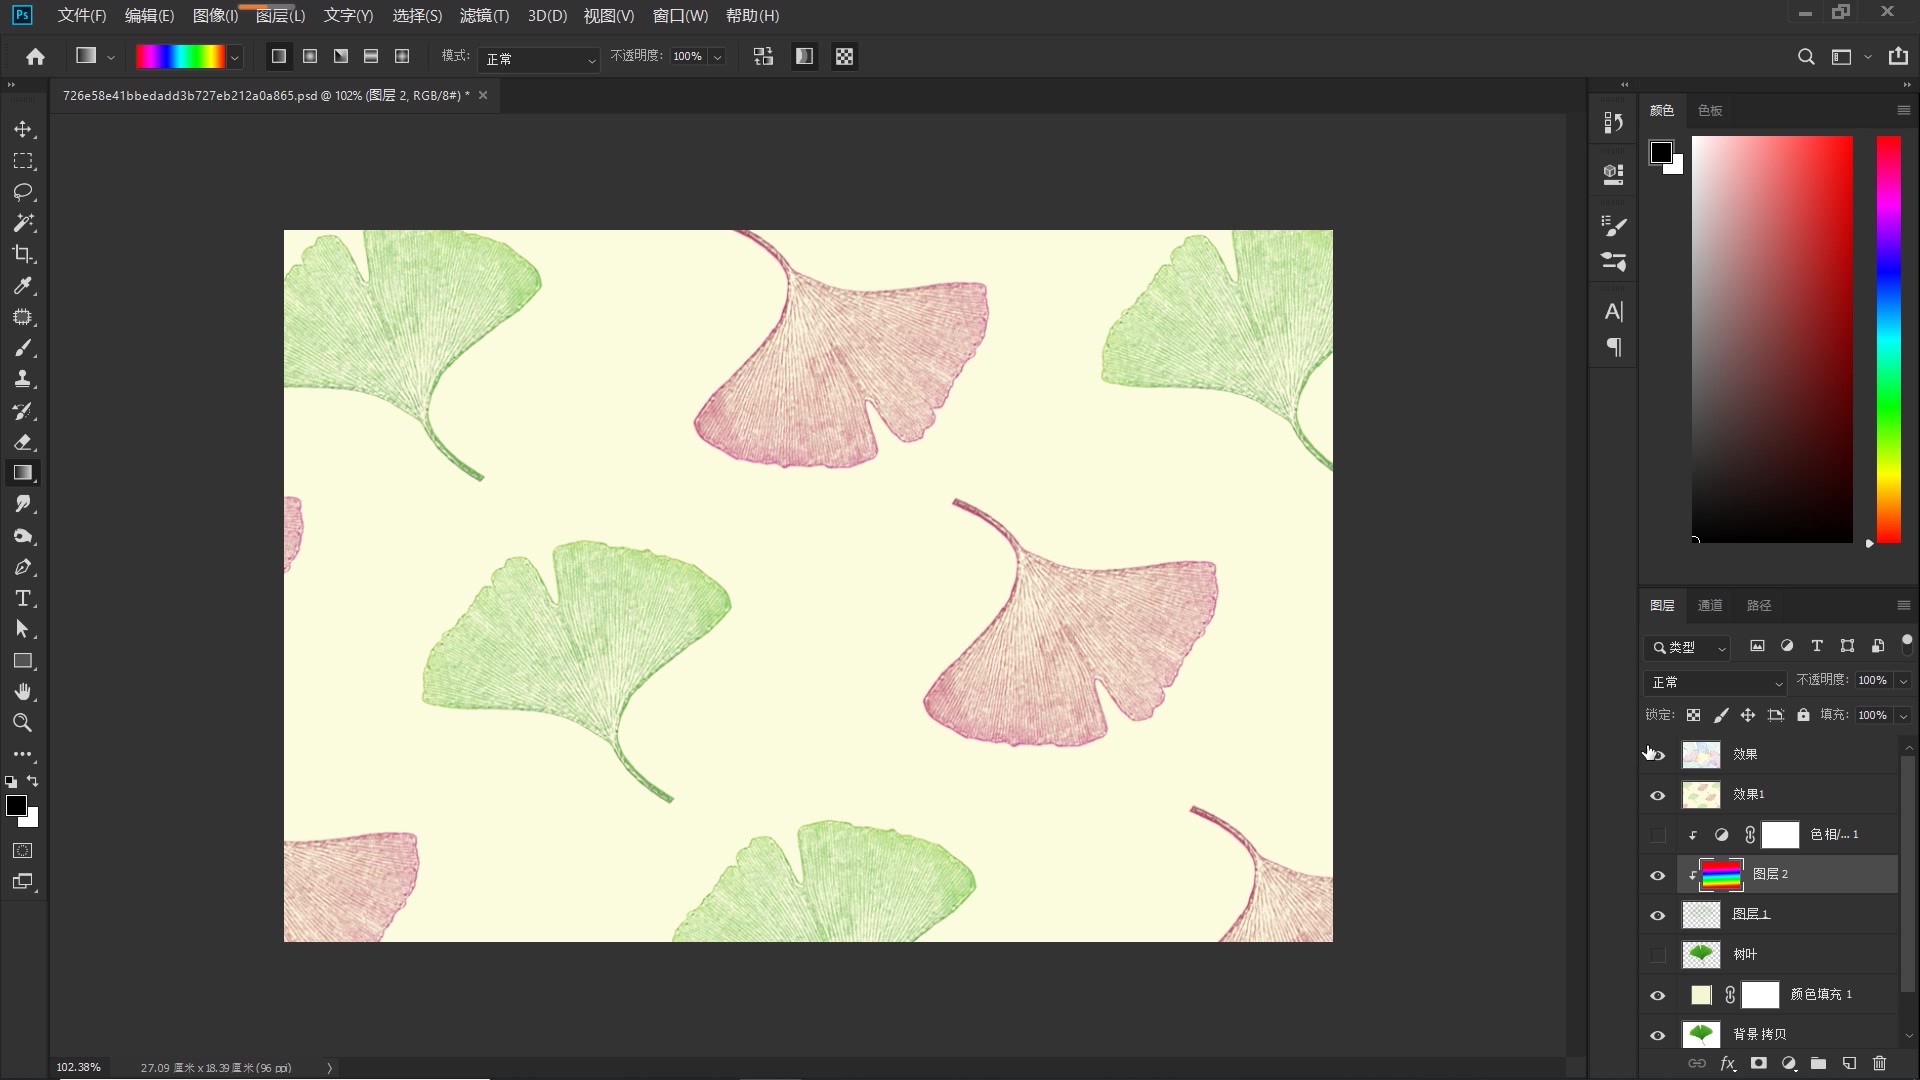Select the Crop tool
This screenshot has height=1080, width=1920.
tap(23, 254)
